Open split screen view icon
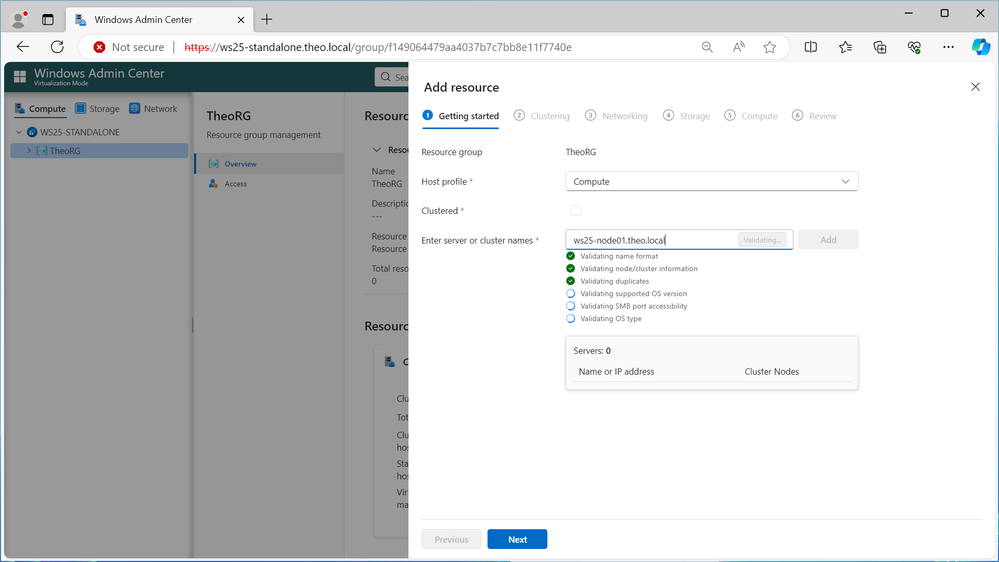The height and width of the screenshot is (562, 999). [x=810, y=47]
